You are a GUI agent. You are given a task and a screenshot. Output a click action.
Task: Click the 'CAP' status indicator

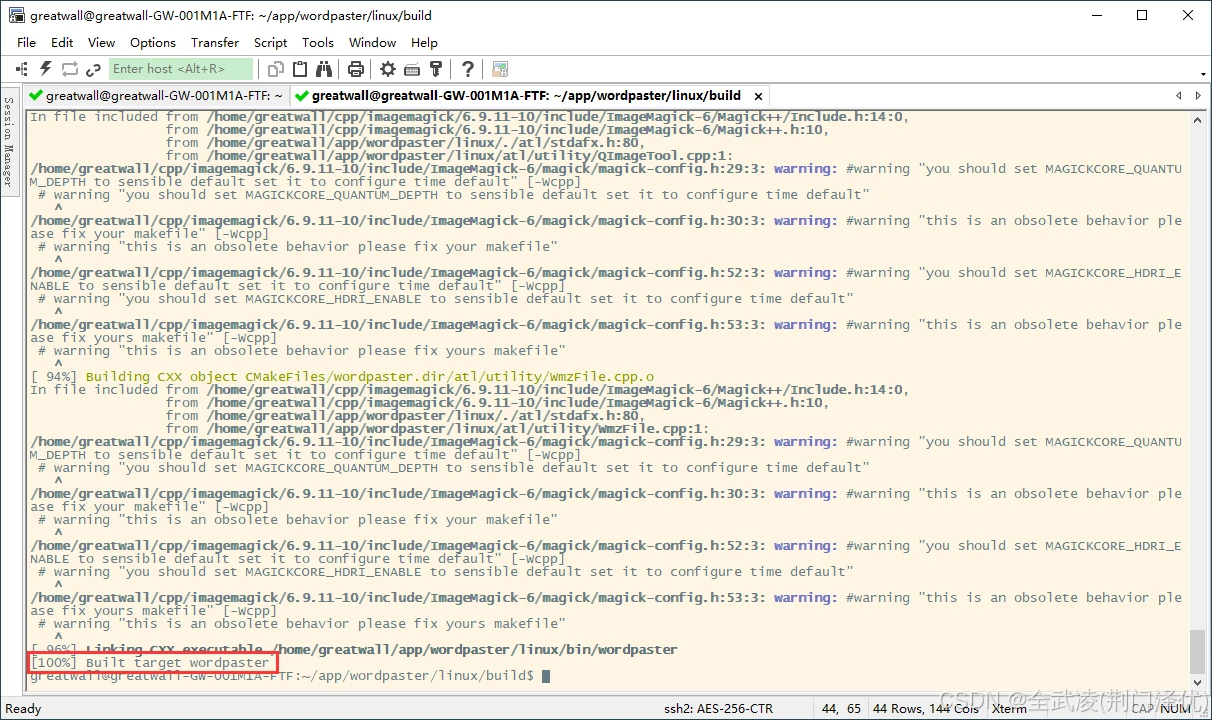(1144, 708)
